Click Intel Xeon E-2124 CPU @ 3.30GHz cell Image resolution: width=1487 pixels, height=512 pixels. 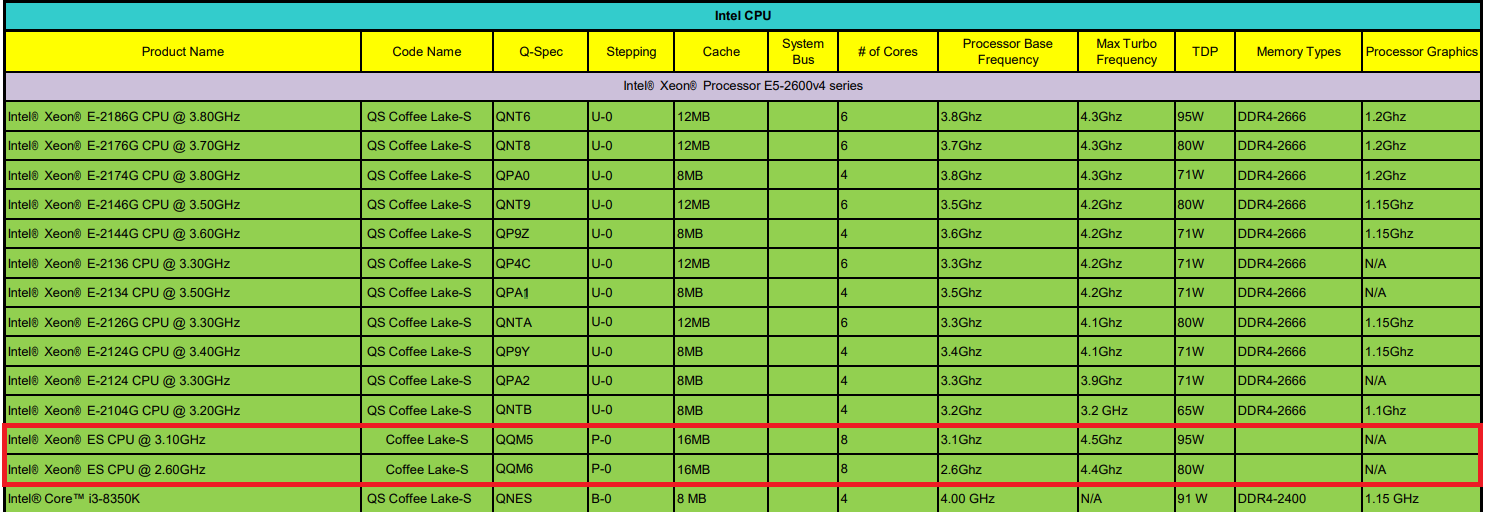click(183, 380)
